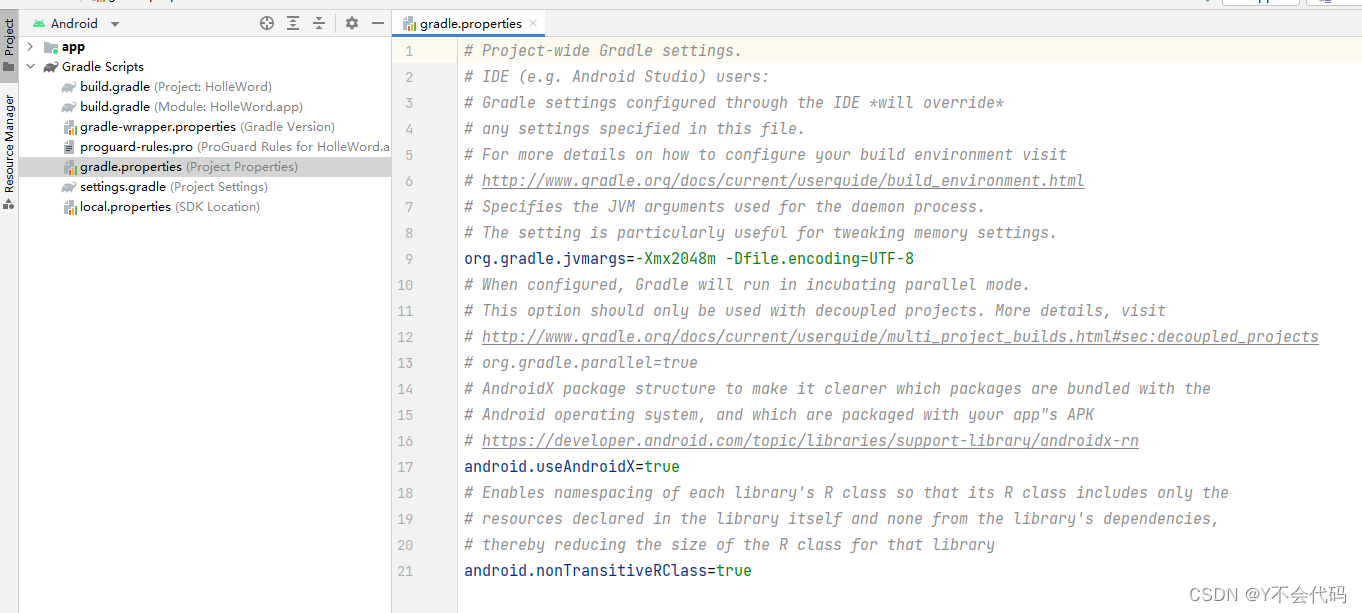This screenshot has width=1362, height=613.
Task: Click line number 17 in the gutter
Action: [x=405, y=467]
